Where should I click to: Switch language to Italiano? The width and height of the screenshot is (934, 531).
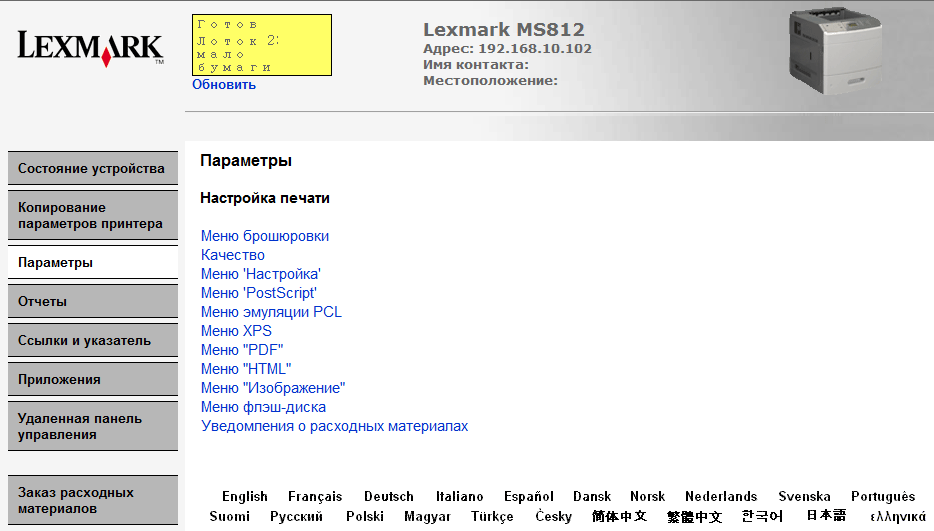click(459, 496)
